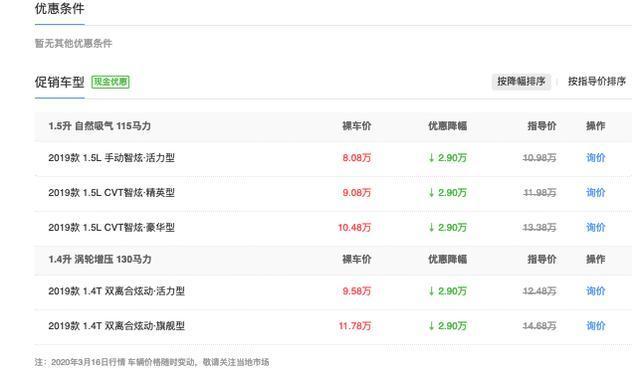Image resolution: width=640 pixels, height=374 pixels.
Task: Click model name 2019款 1.5L CVT智炫·豪华型
Action: point(111,227)
